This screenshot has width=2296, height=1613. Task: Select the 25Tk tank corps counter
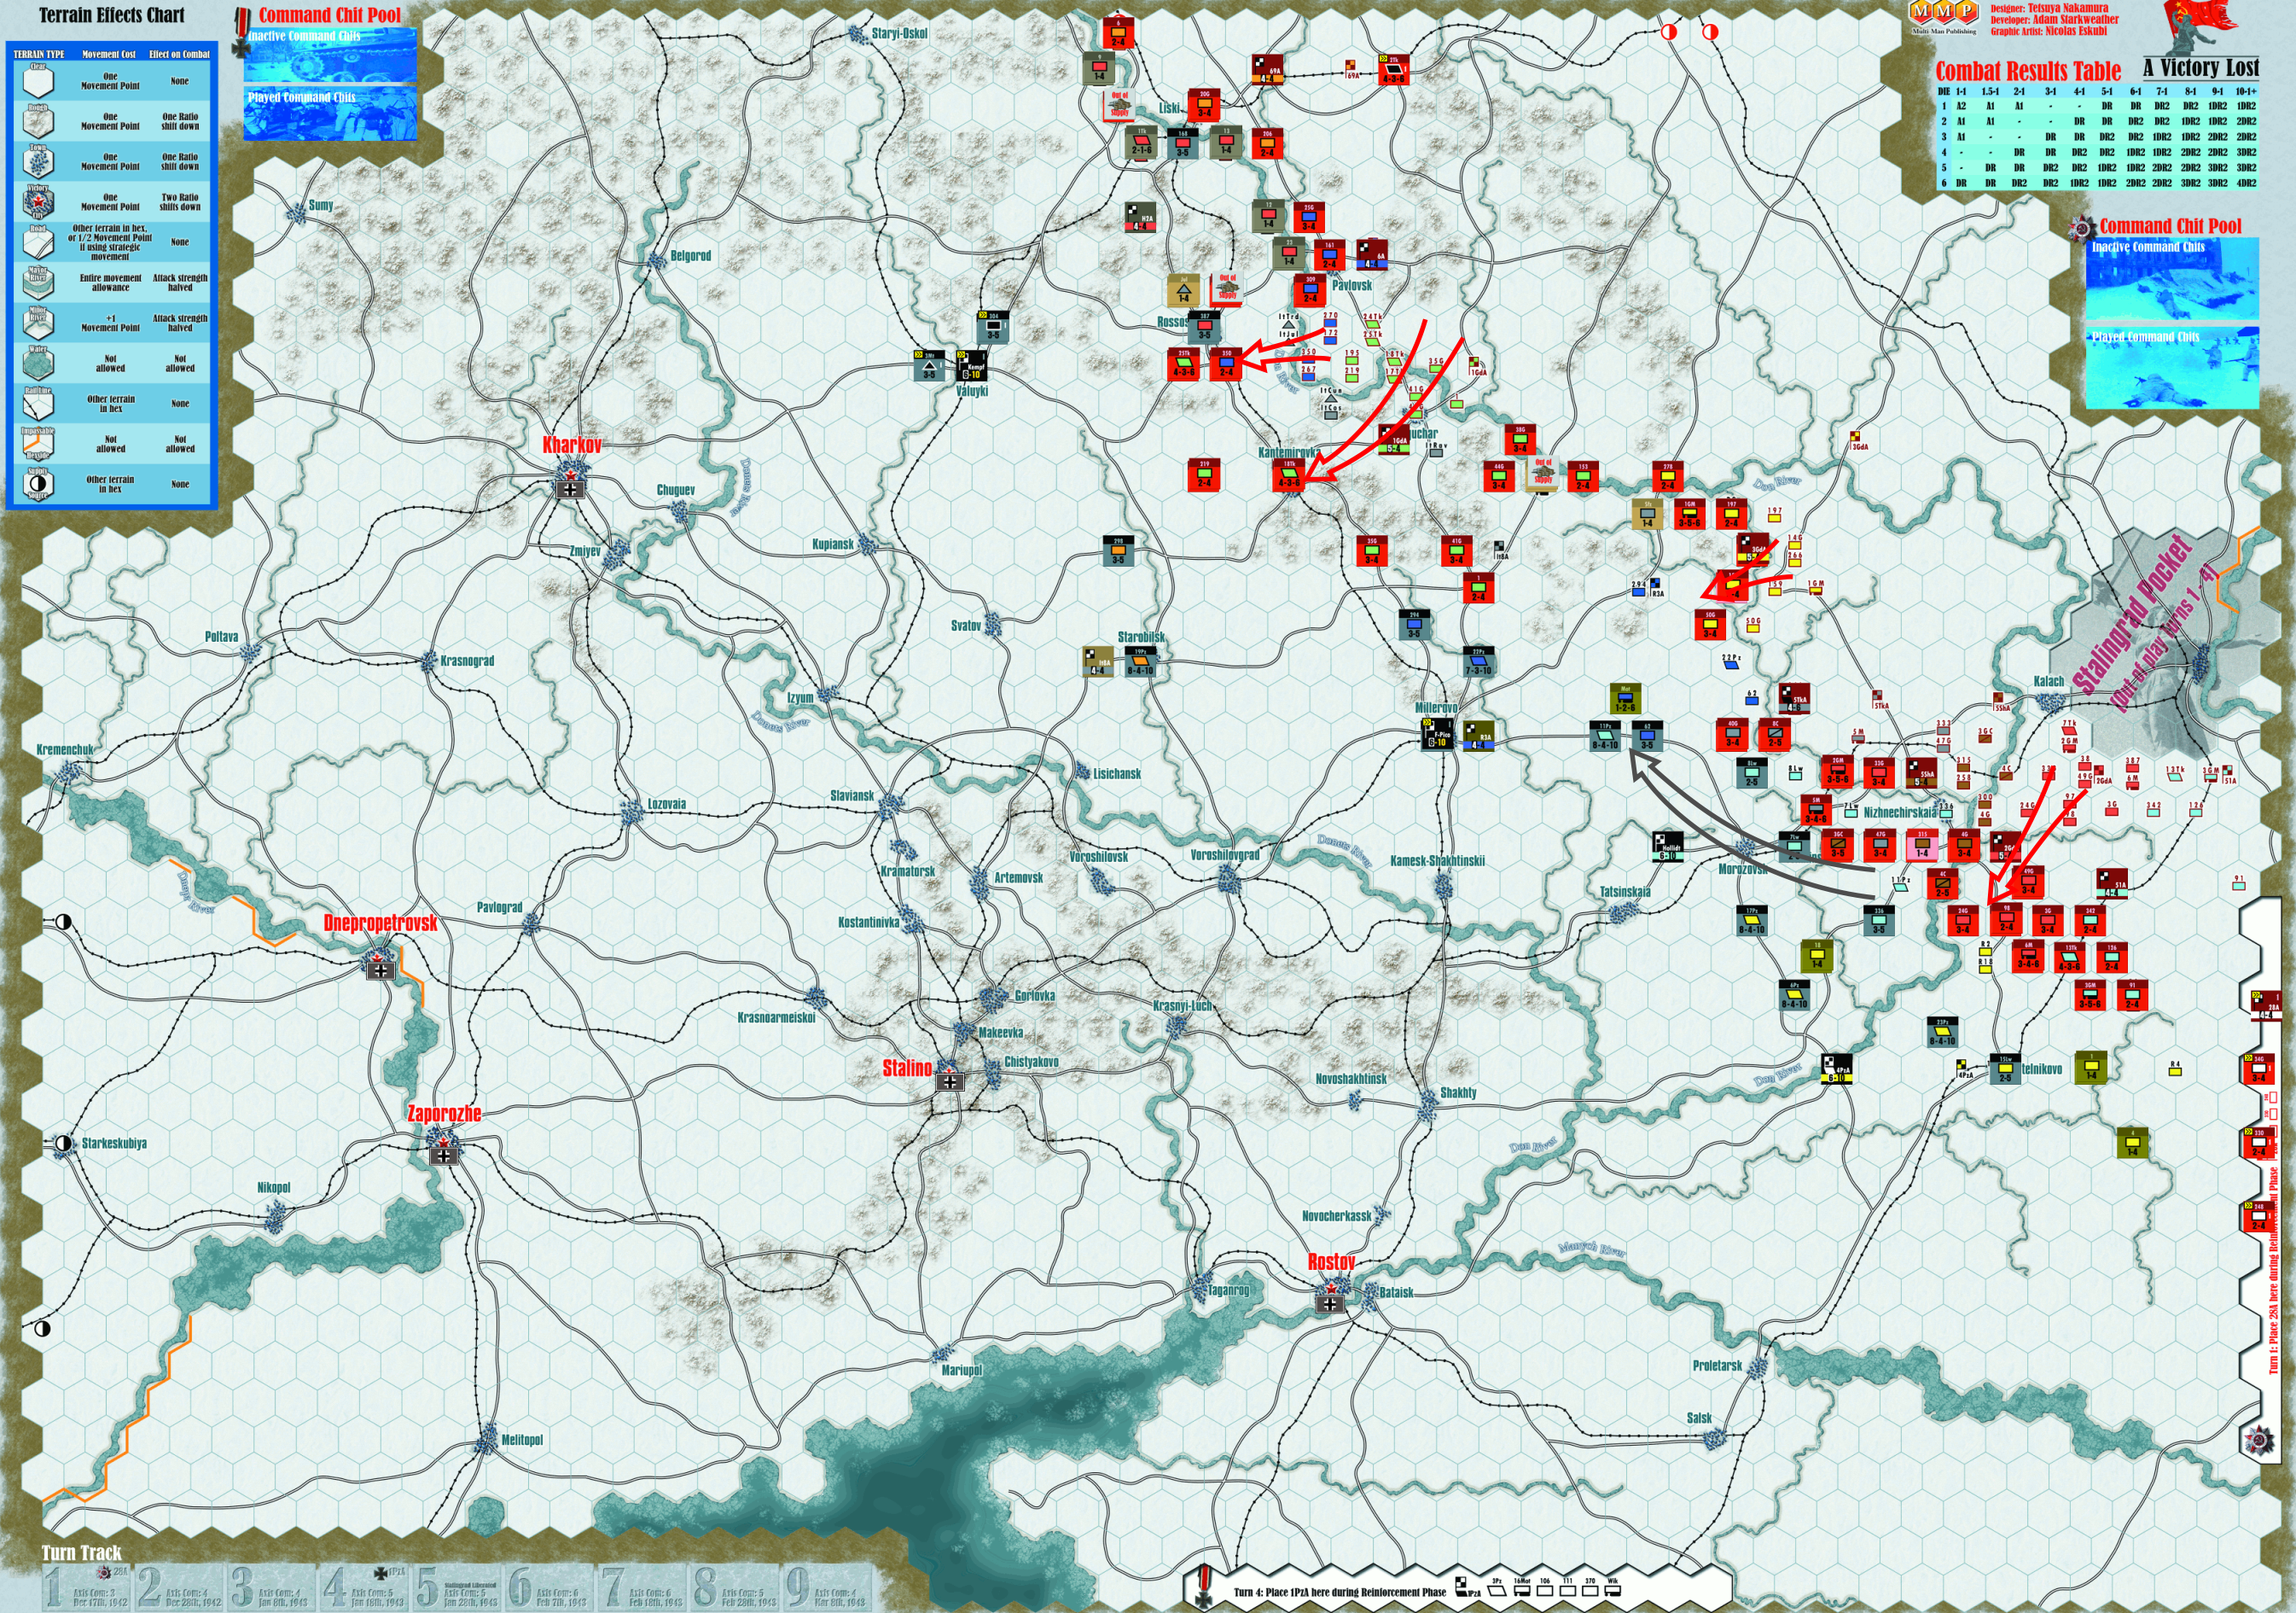pos(1183,364)
